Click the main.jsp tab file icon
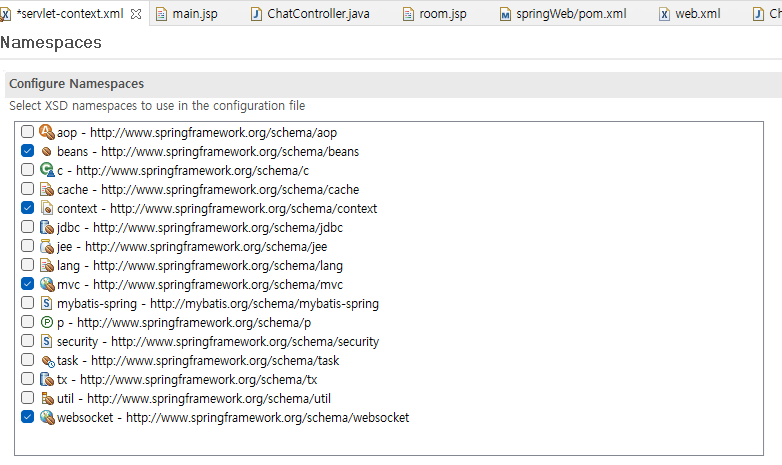 pyautogui.click(x=162, y=14)
